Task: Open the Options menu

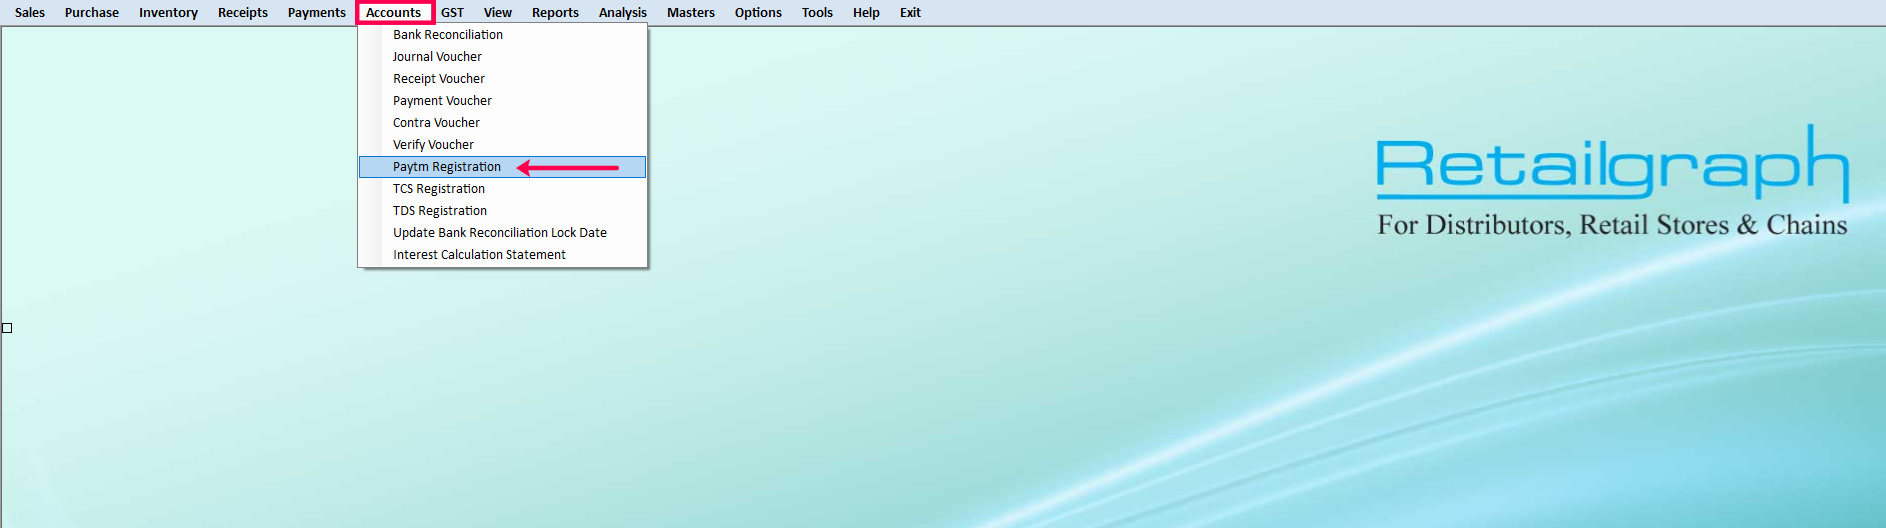Action: (758, 13)
